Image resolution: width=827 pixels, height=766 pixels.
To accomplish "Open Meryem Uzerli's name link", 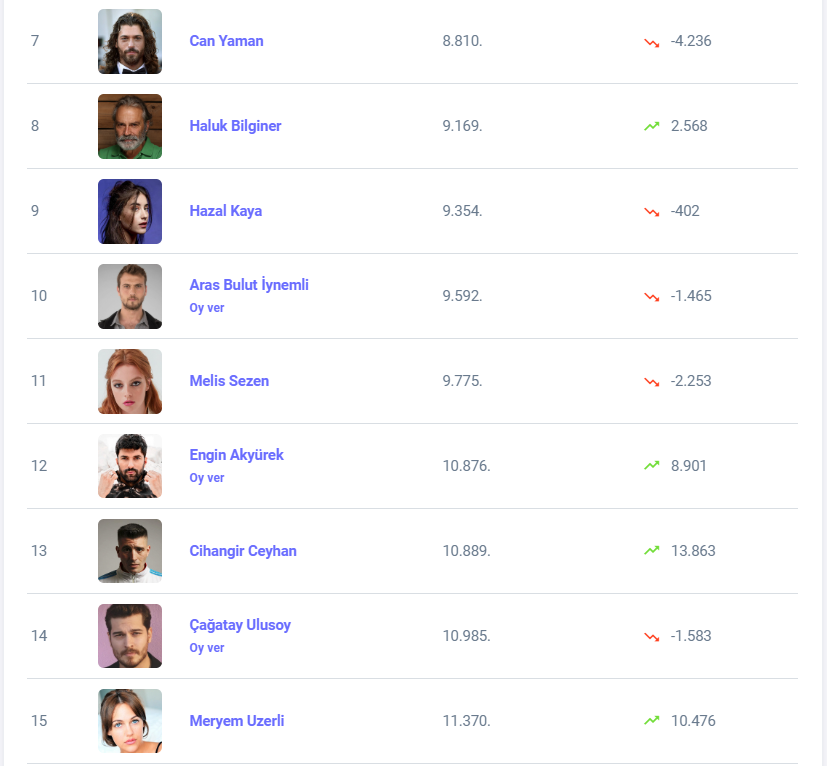I will click(237, 721).
